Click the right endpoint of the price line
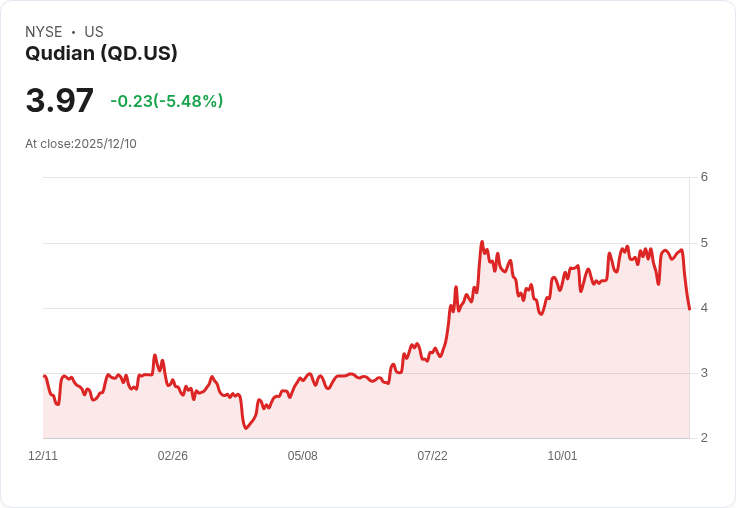The image size is (736, 508). point(689,309)
